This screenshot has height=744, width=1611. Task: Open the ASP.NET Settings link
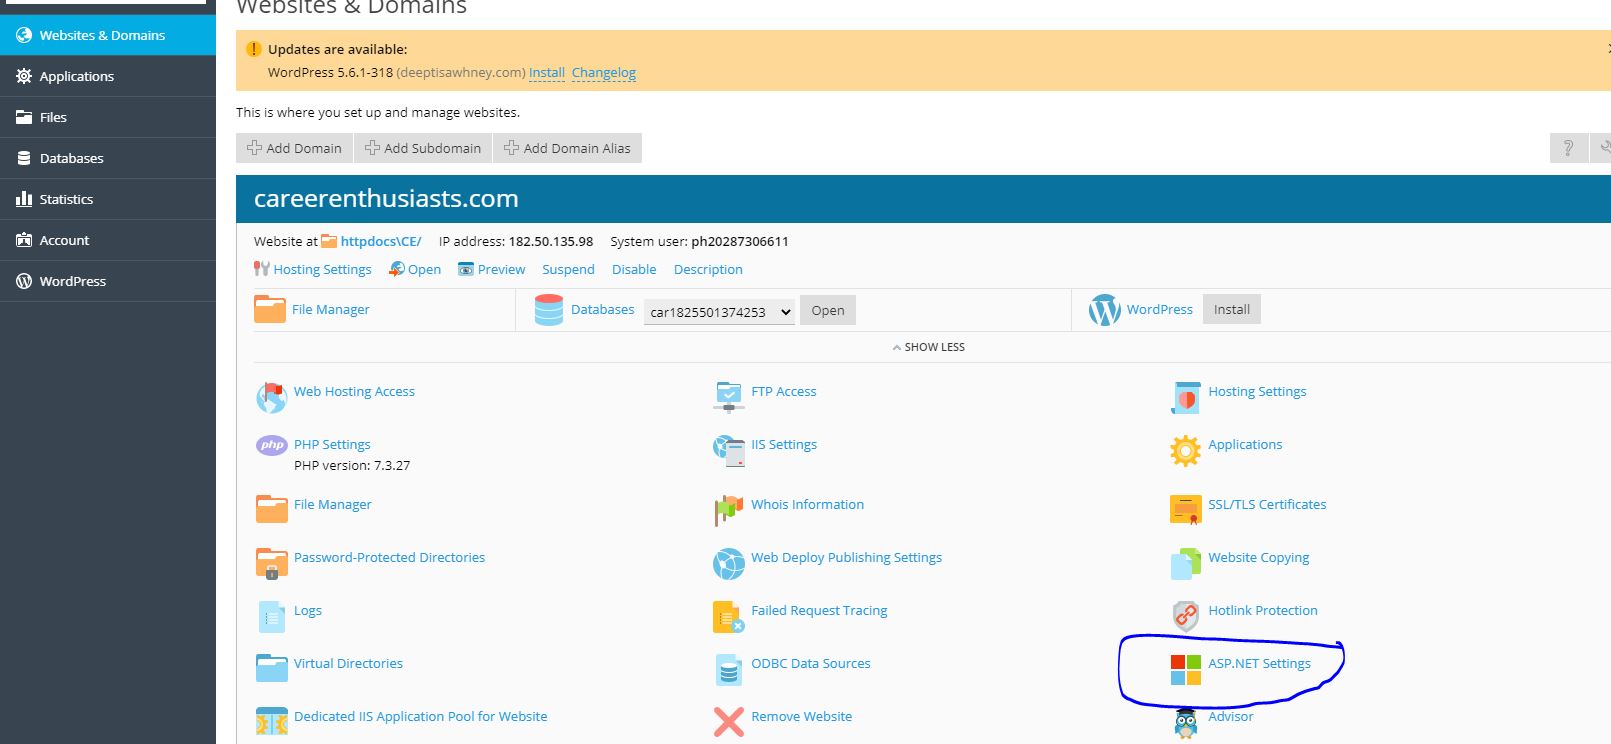coord(1259,663)
